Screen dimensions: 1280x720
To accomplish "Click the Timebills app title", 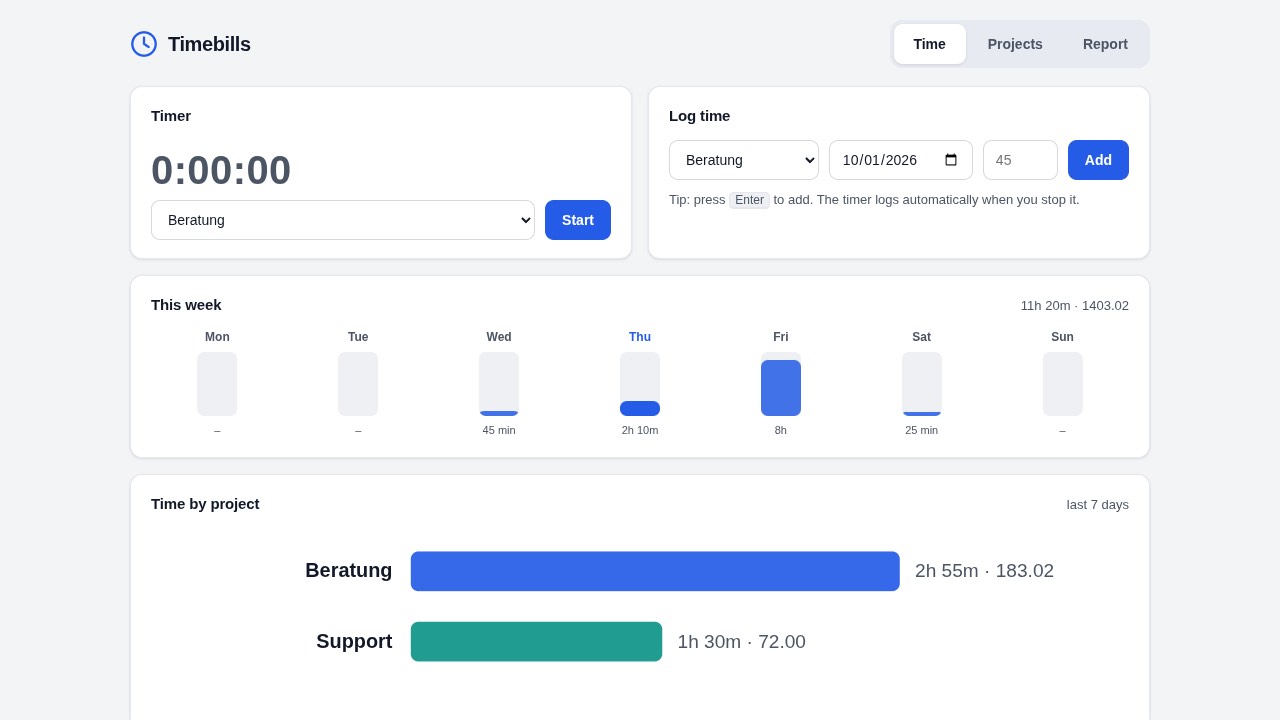I will pos(209,44).
